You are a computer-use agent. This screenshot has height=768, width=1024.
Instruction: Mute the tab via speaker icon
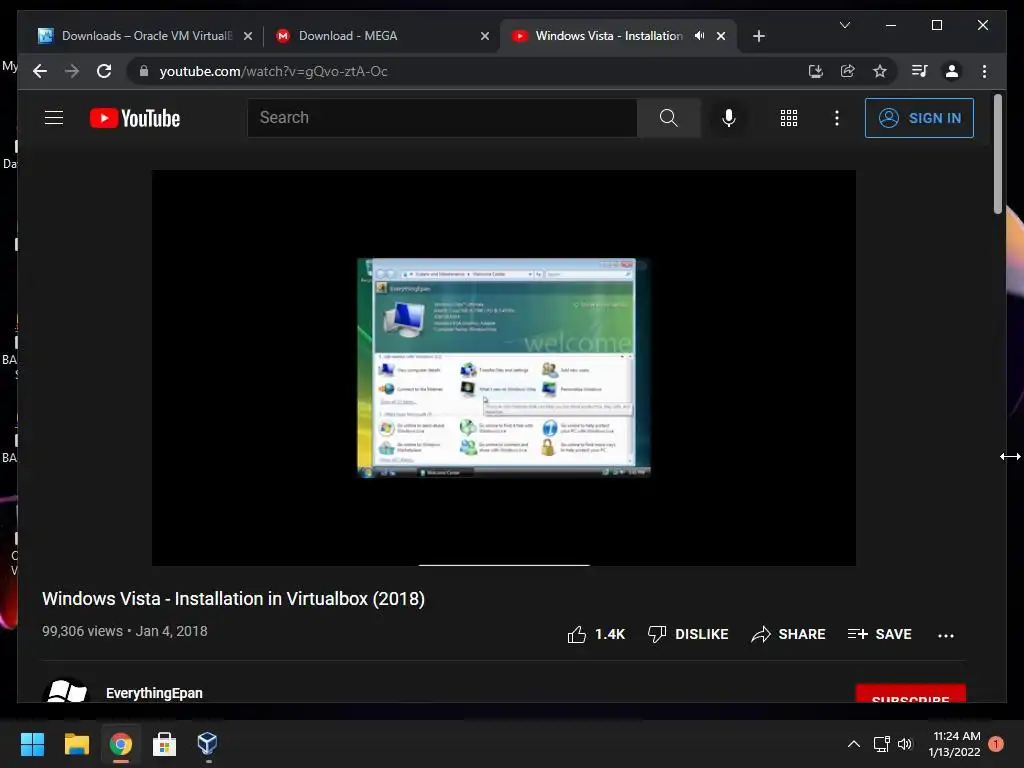point(699,36)
